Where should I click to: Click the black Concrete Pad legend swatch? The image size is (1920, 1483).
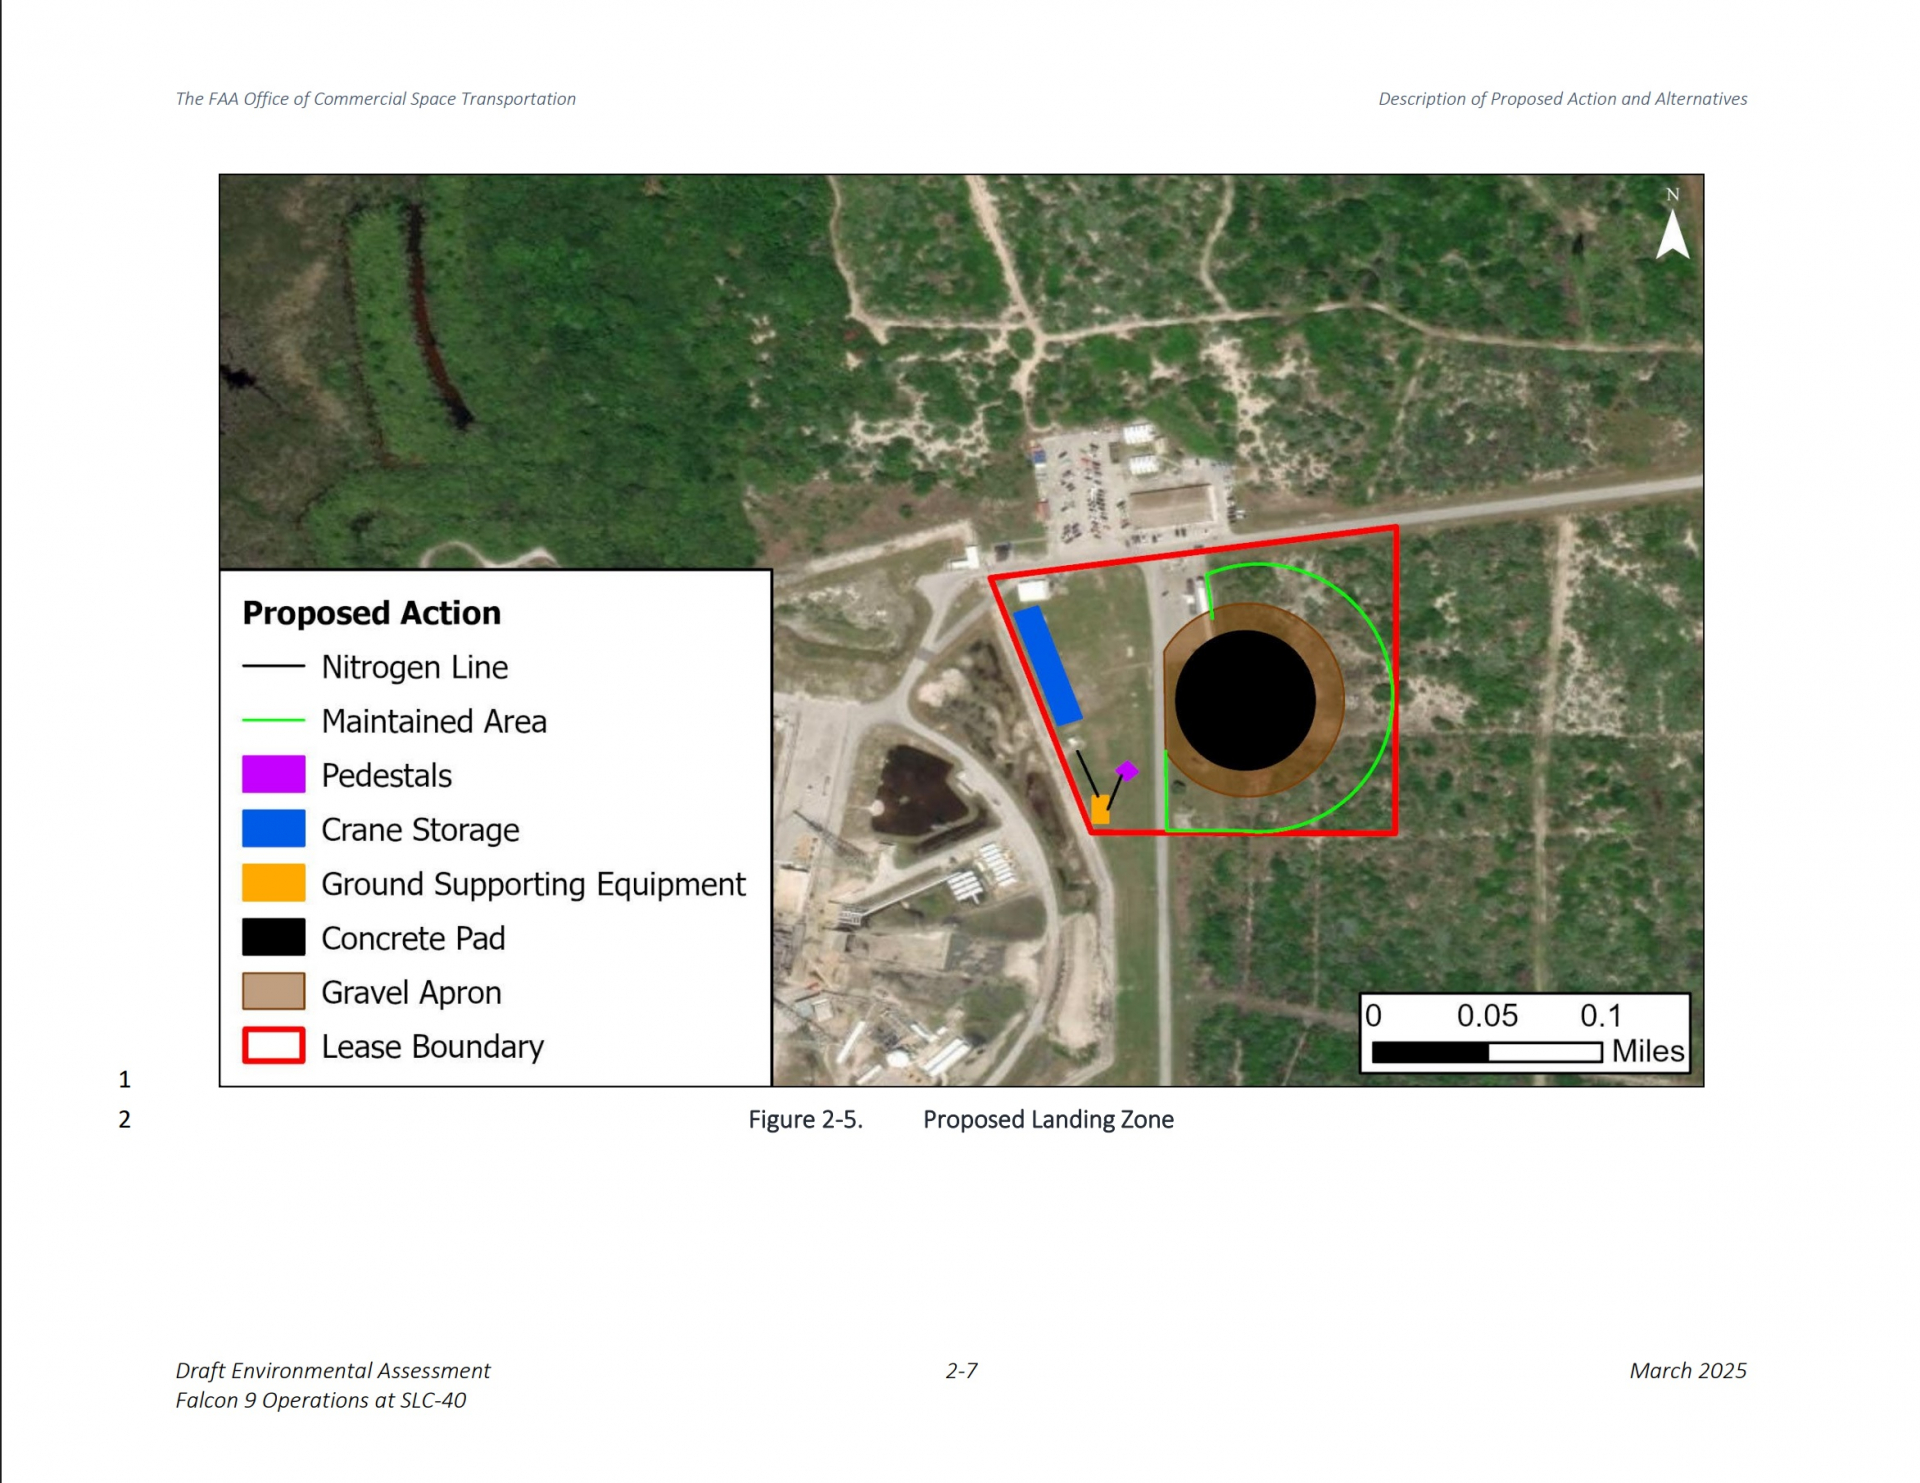click(273, 938)
